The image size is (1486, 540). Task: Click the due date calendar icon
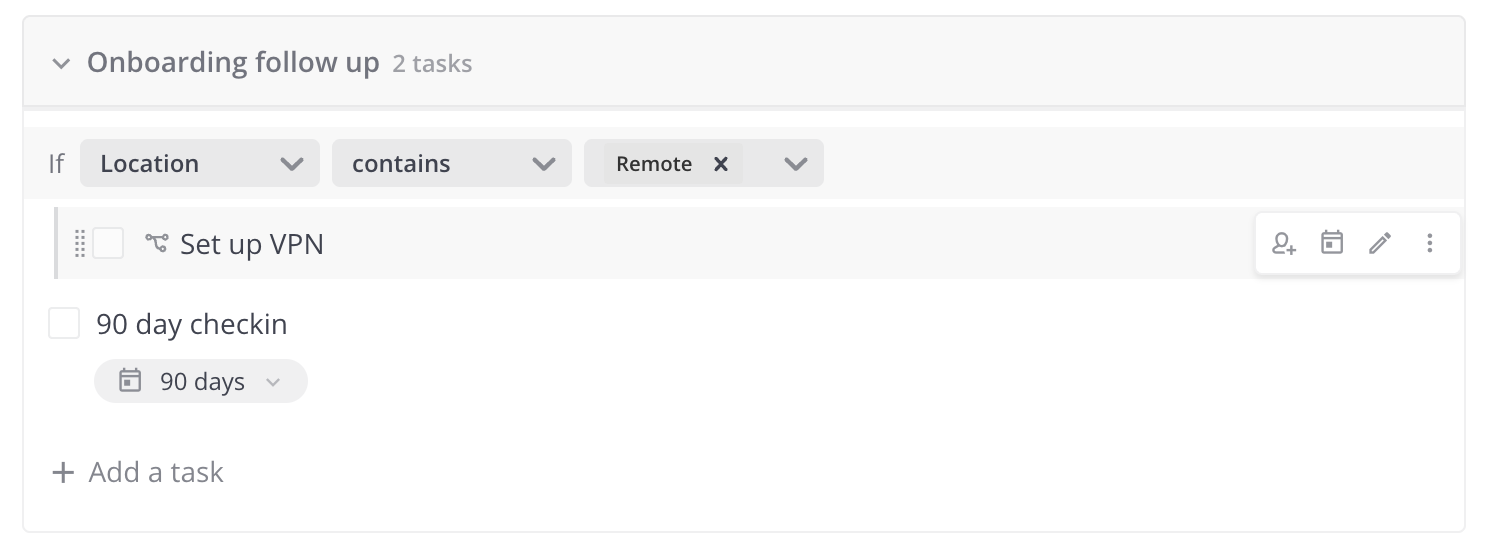1332,242
